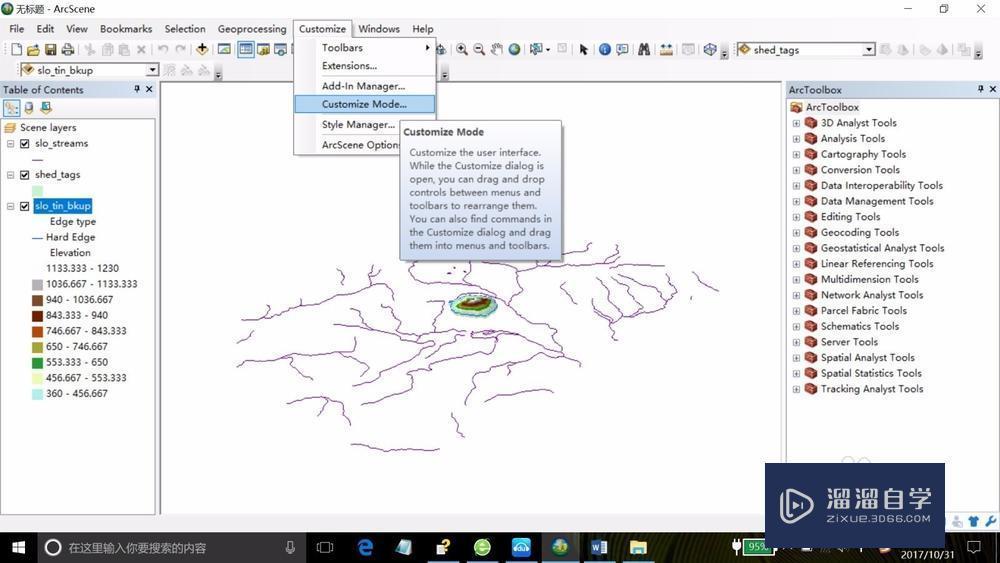Image resolution: width=1000 pixels, height=563 pixels.
Task: Save the current scene
Action: tap(50, 50)
